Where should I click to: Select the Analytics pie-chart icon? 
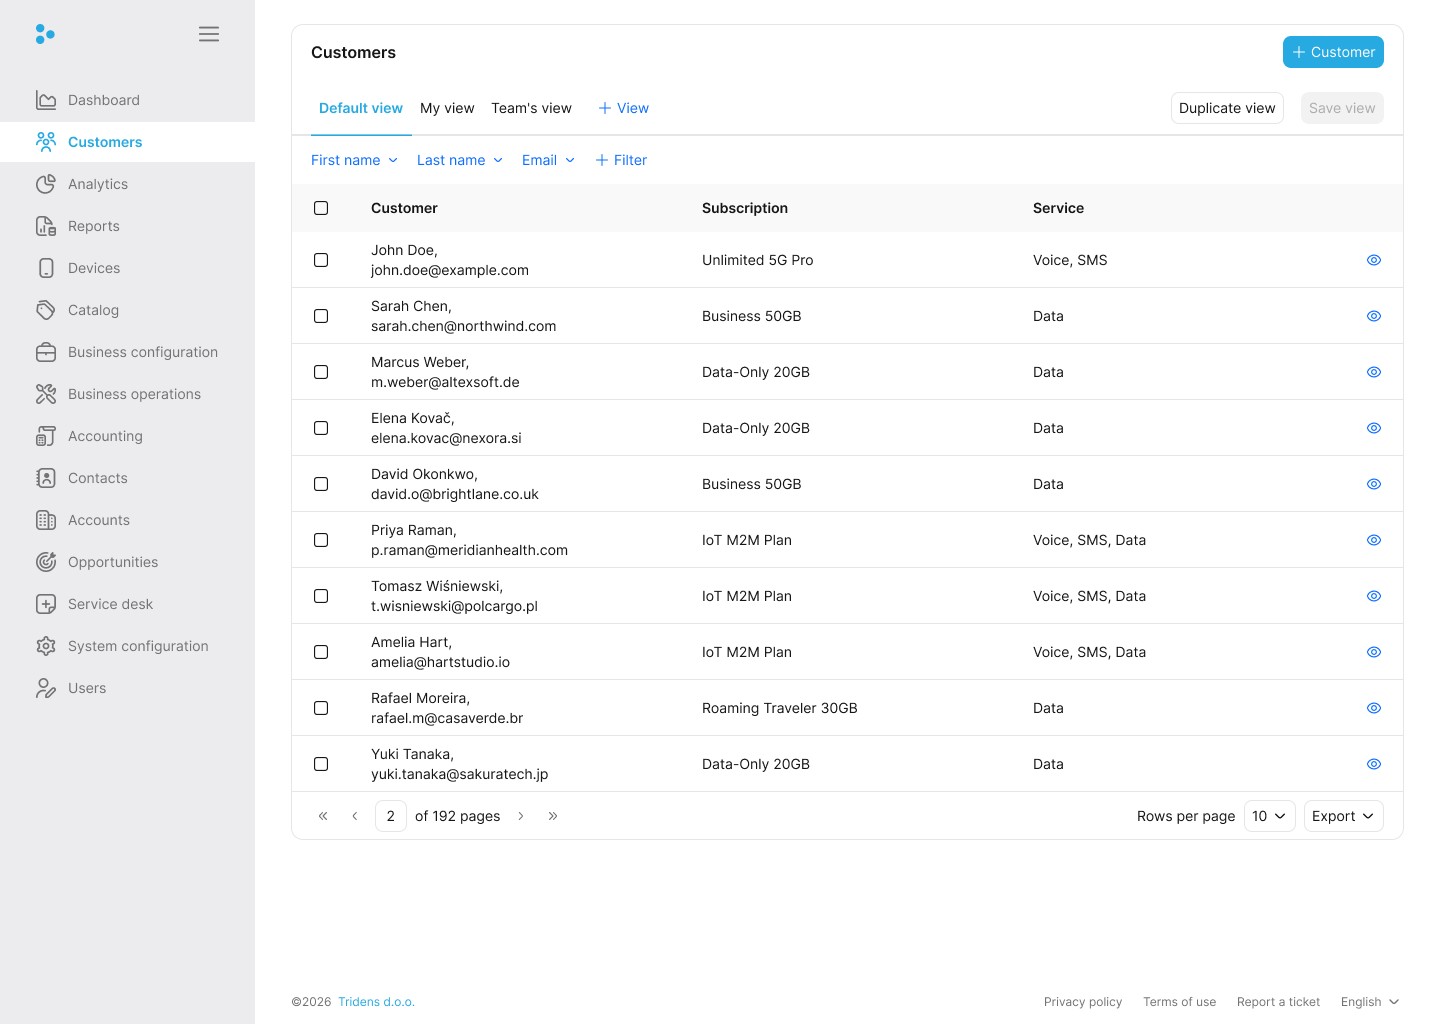(x=46, y=184)
